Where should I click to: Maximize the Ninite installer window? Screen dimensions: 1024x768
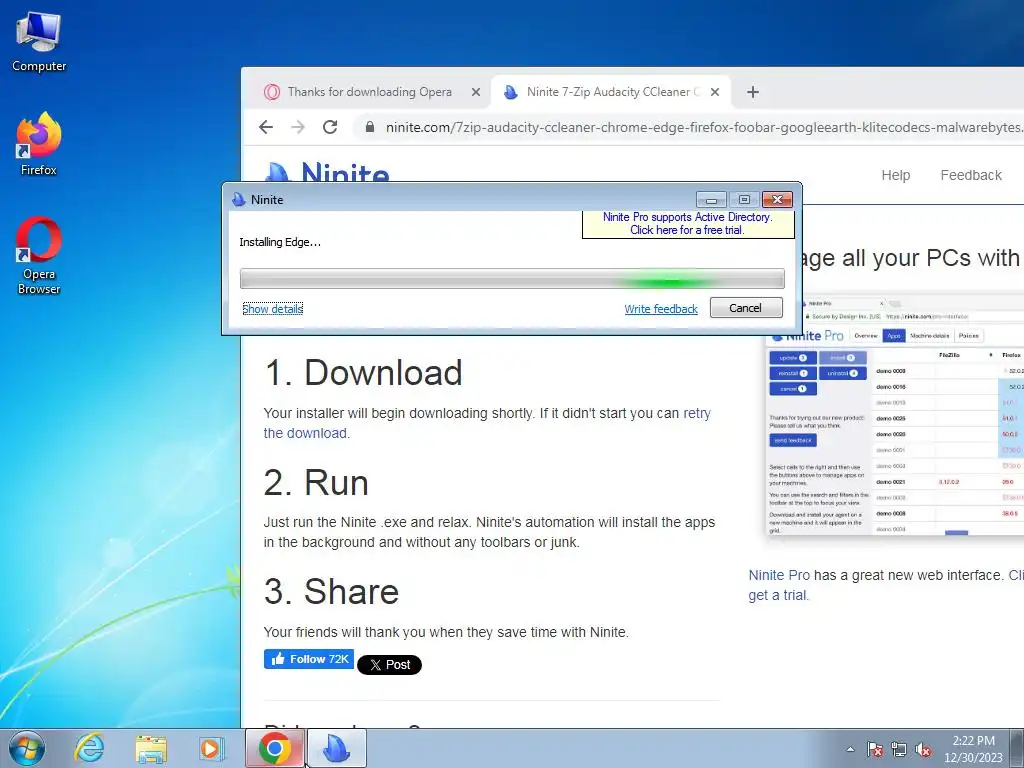(x=744, y=199)
